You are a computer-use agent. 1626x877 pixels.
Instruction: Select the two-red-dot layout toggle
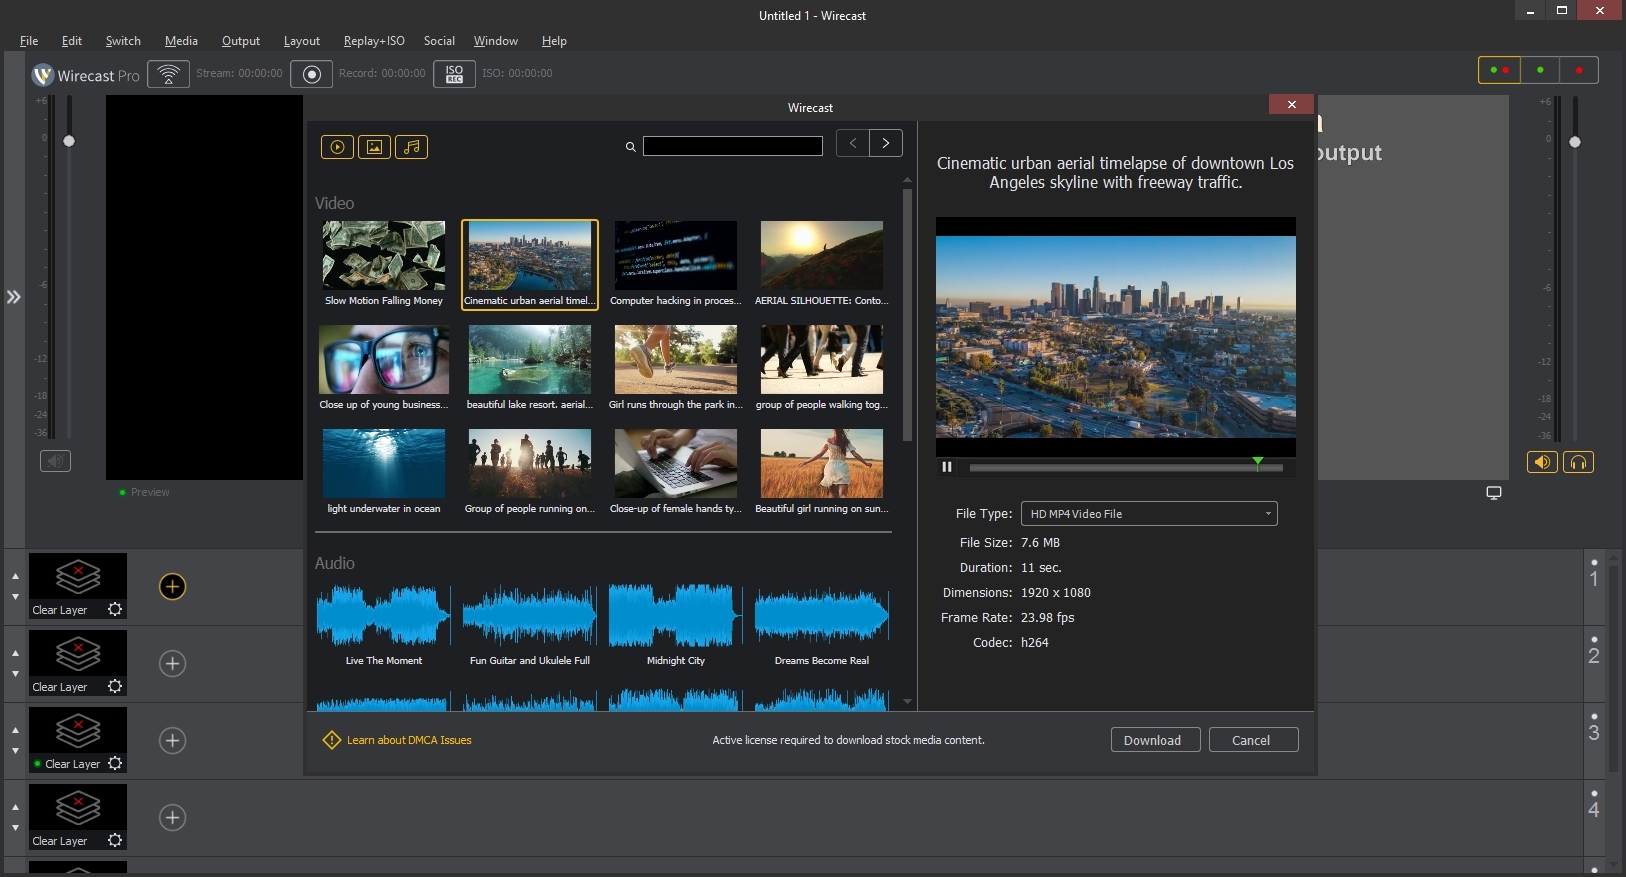pyautogui.click(x=1499, y=70)
